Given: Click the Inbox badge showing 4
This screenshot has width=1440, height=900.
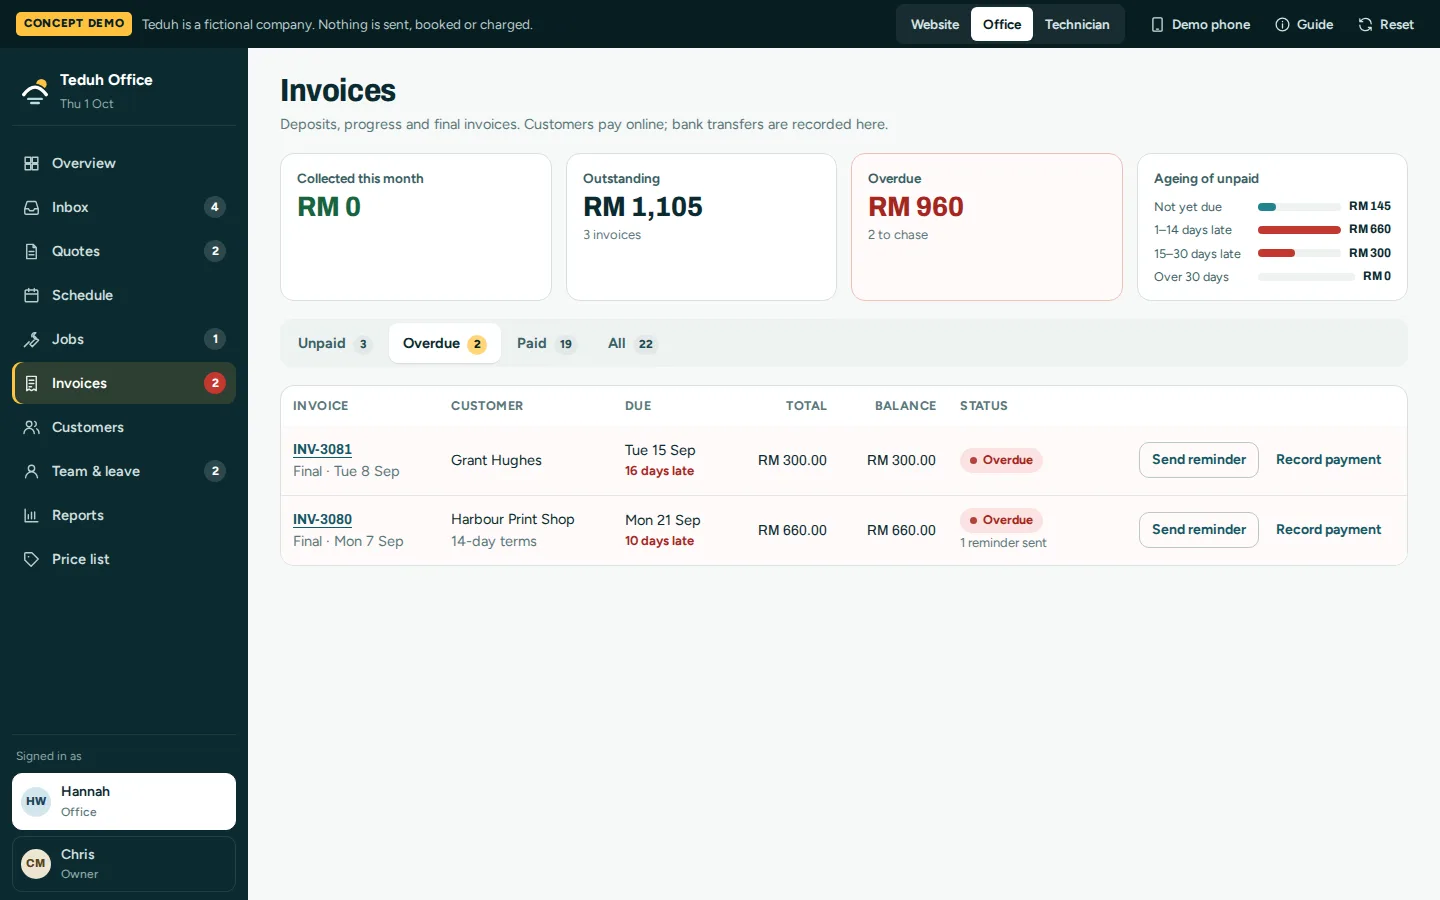Looking at the screenshot, I should pos(215,207).
